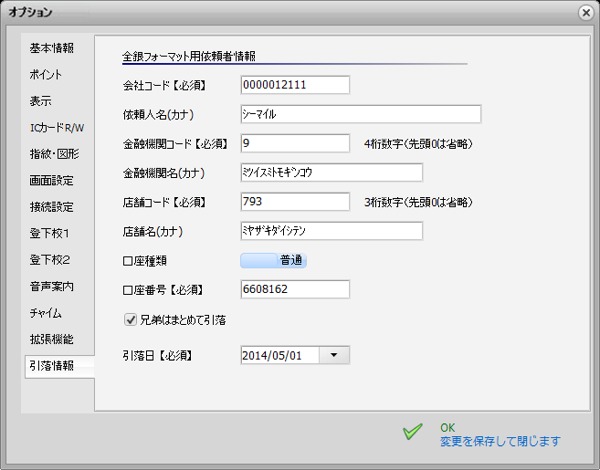Focus the 店舗名(カナ) text field
This screenshot has height=470, width=600.
(x=332, y=231)
